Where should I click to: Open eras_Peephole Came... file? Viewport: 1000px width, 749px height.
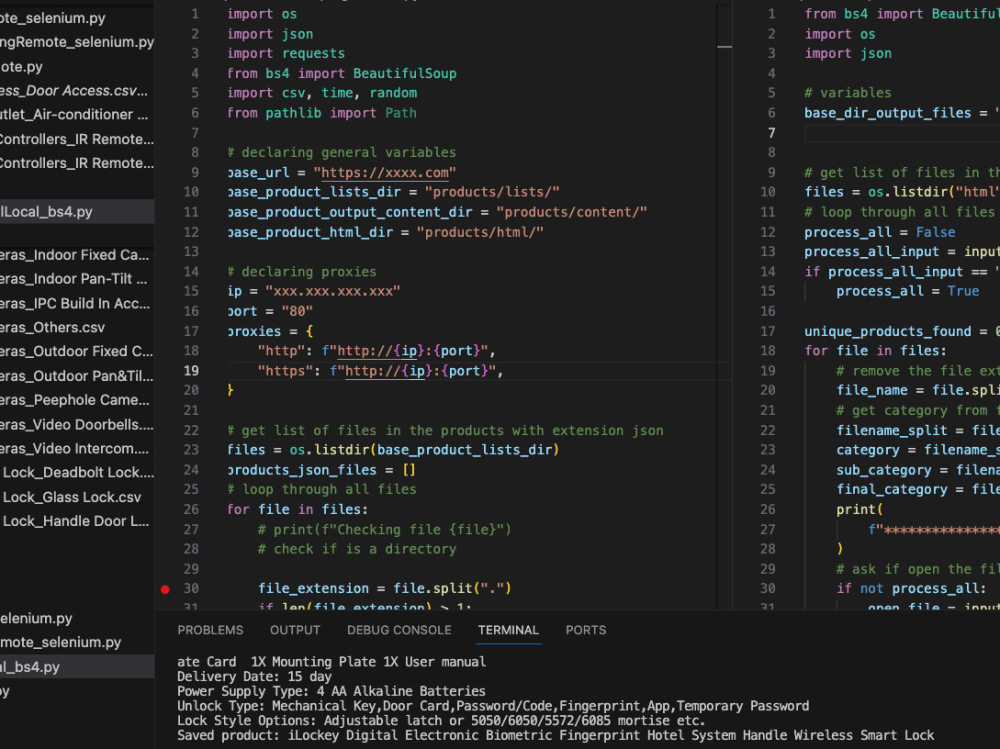point(77,400)
